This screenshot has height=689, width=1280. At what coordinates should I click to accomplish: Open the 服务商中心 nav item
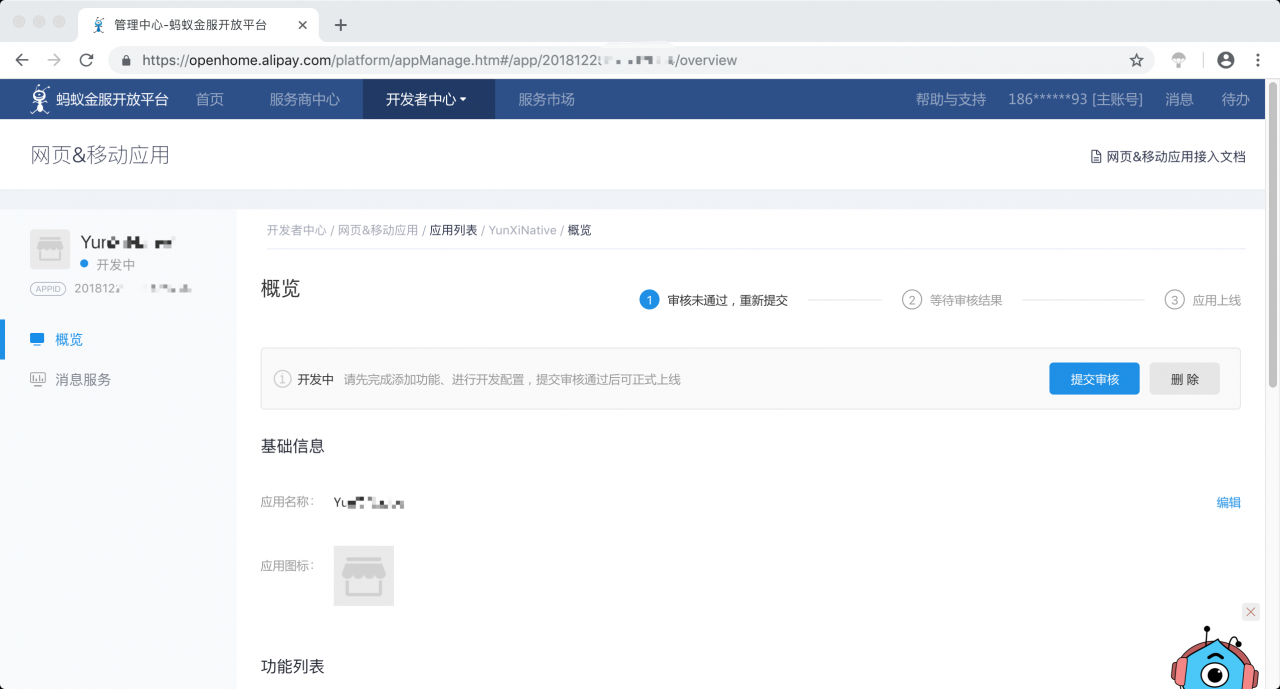pos(305,99)
